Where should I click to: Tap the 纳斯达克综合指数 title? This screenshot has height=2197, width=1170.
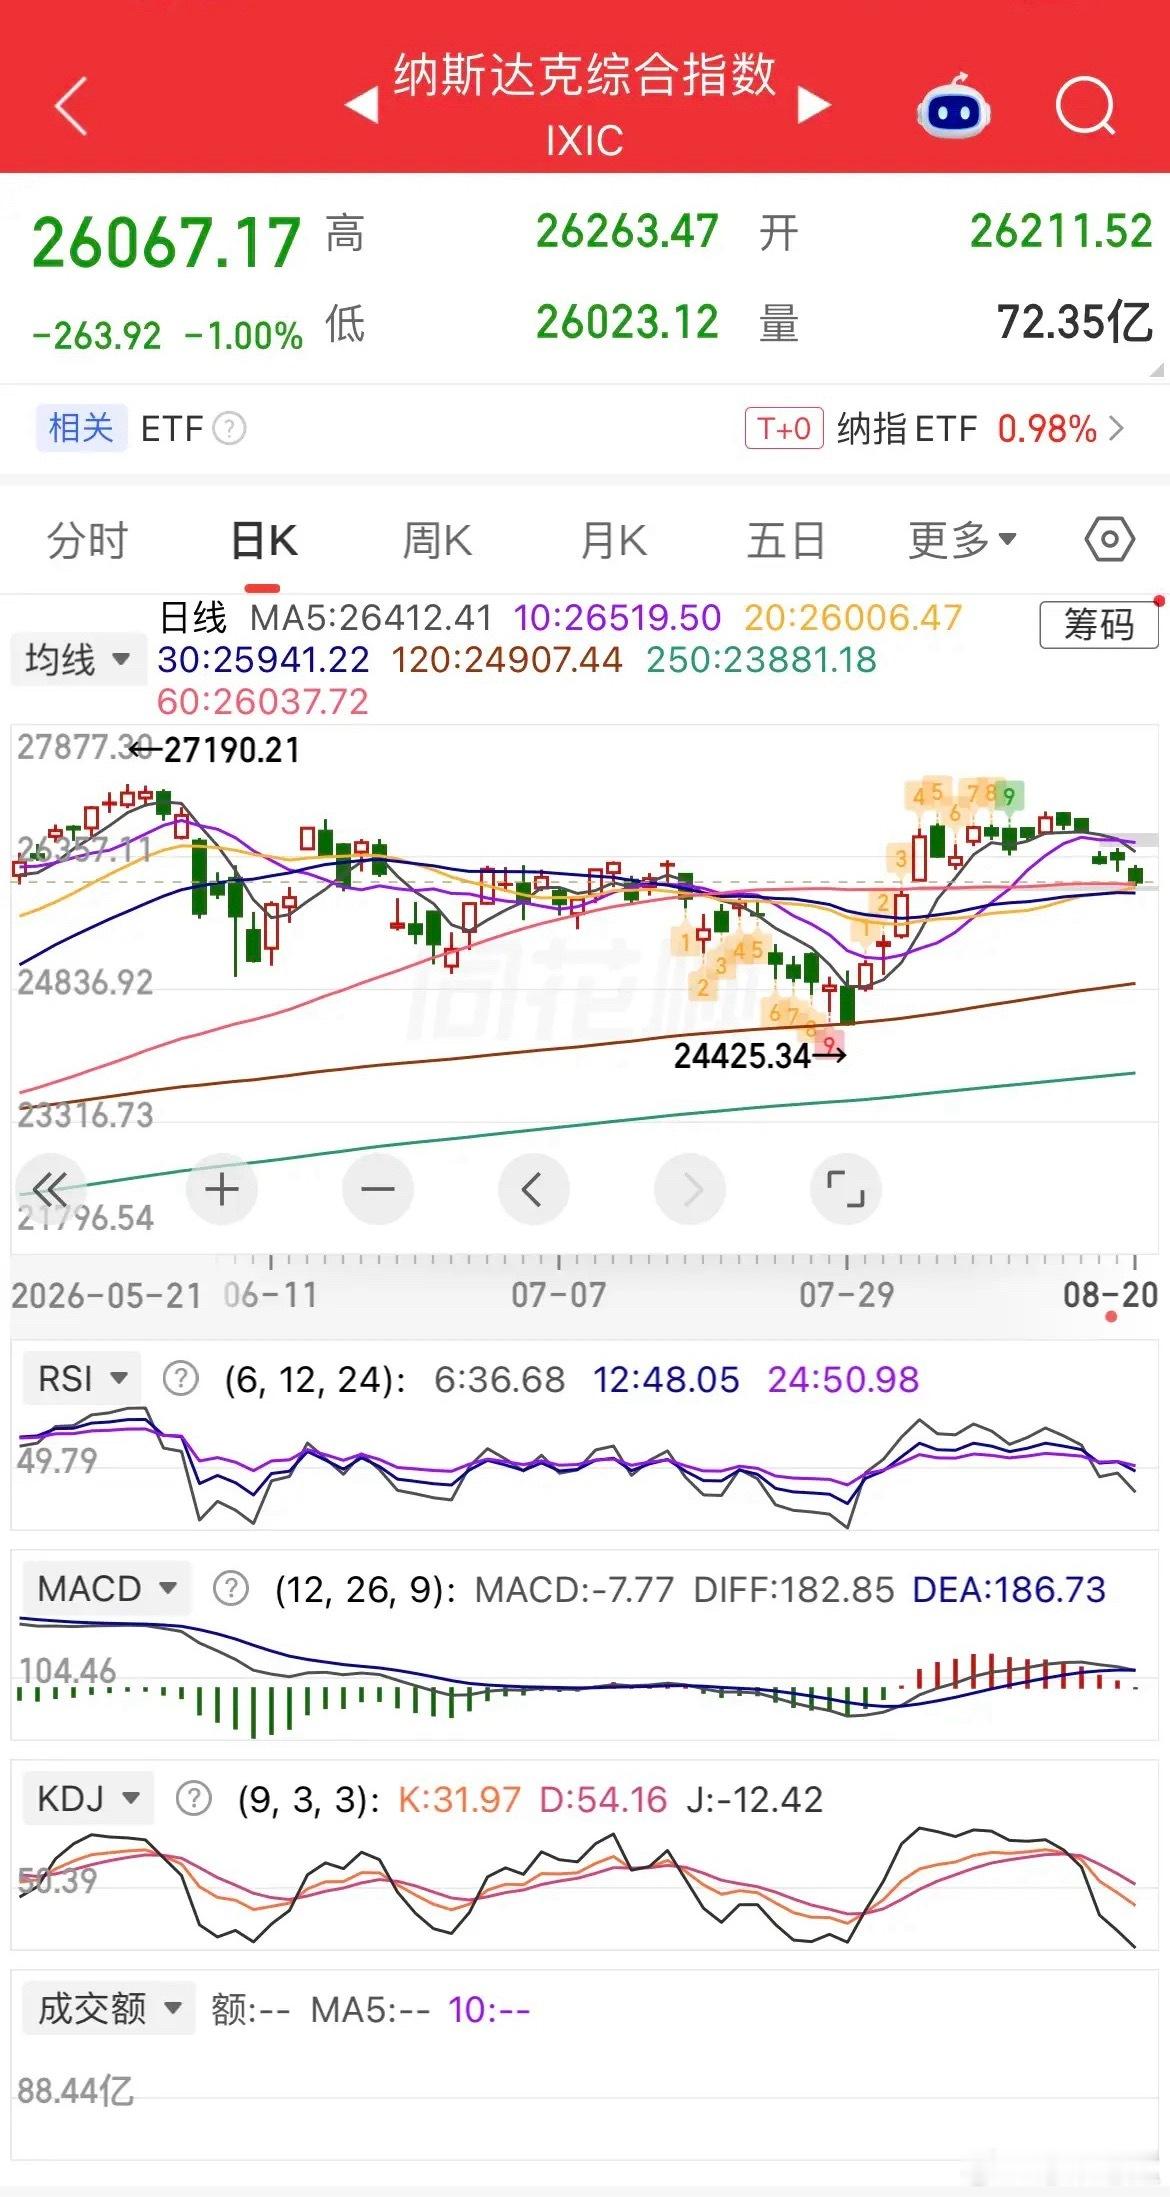(x=585, y=75)
